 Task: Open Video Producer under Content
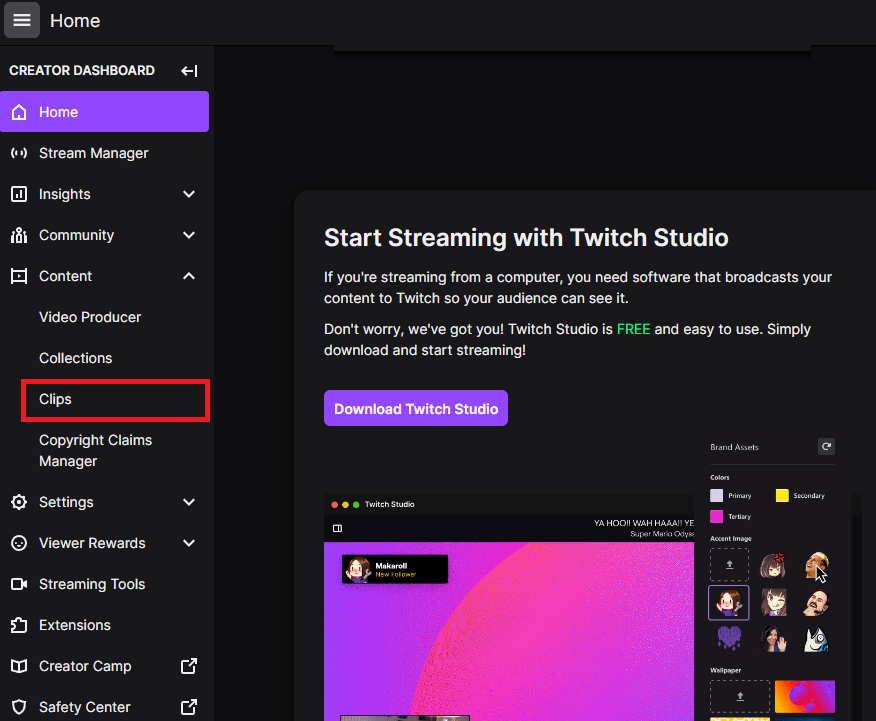[90, 317]
